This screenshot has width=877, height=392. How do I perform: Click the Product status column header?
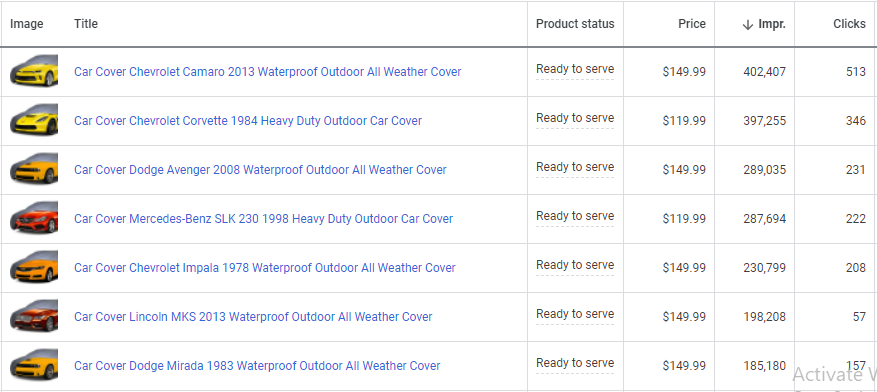(575, 24)
